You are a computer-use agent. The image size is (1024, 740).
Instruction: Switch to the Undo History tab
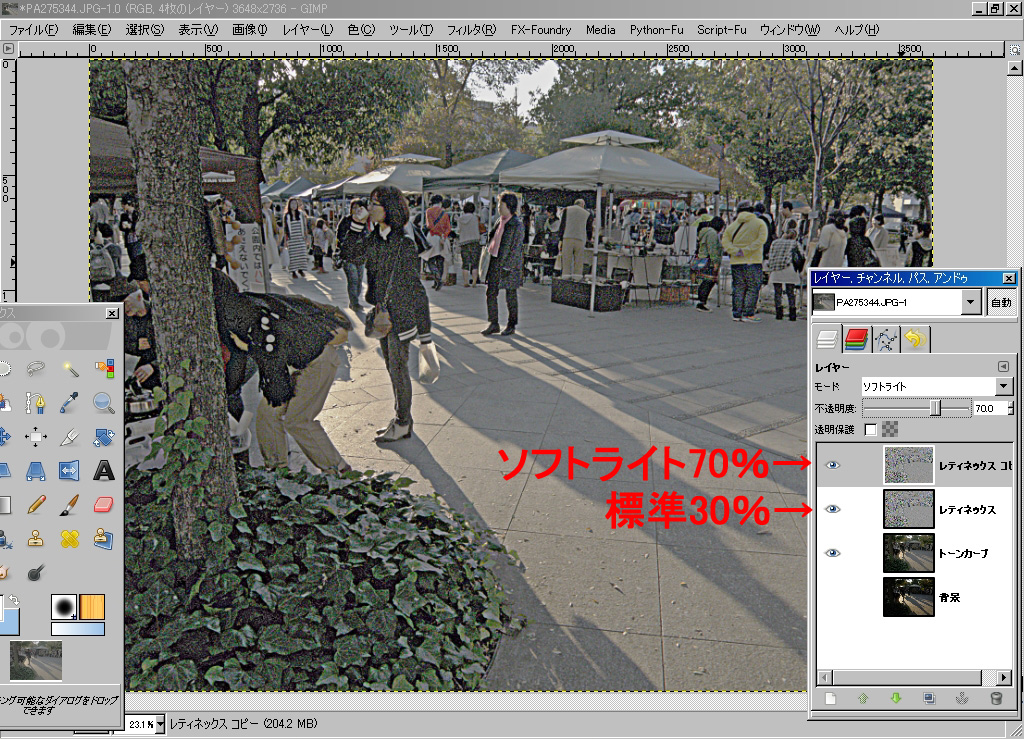[915, 339]
